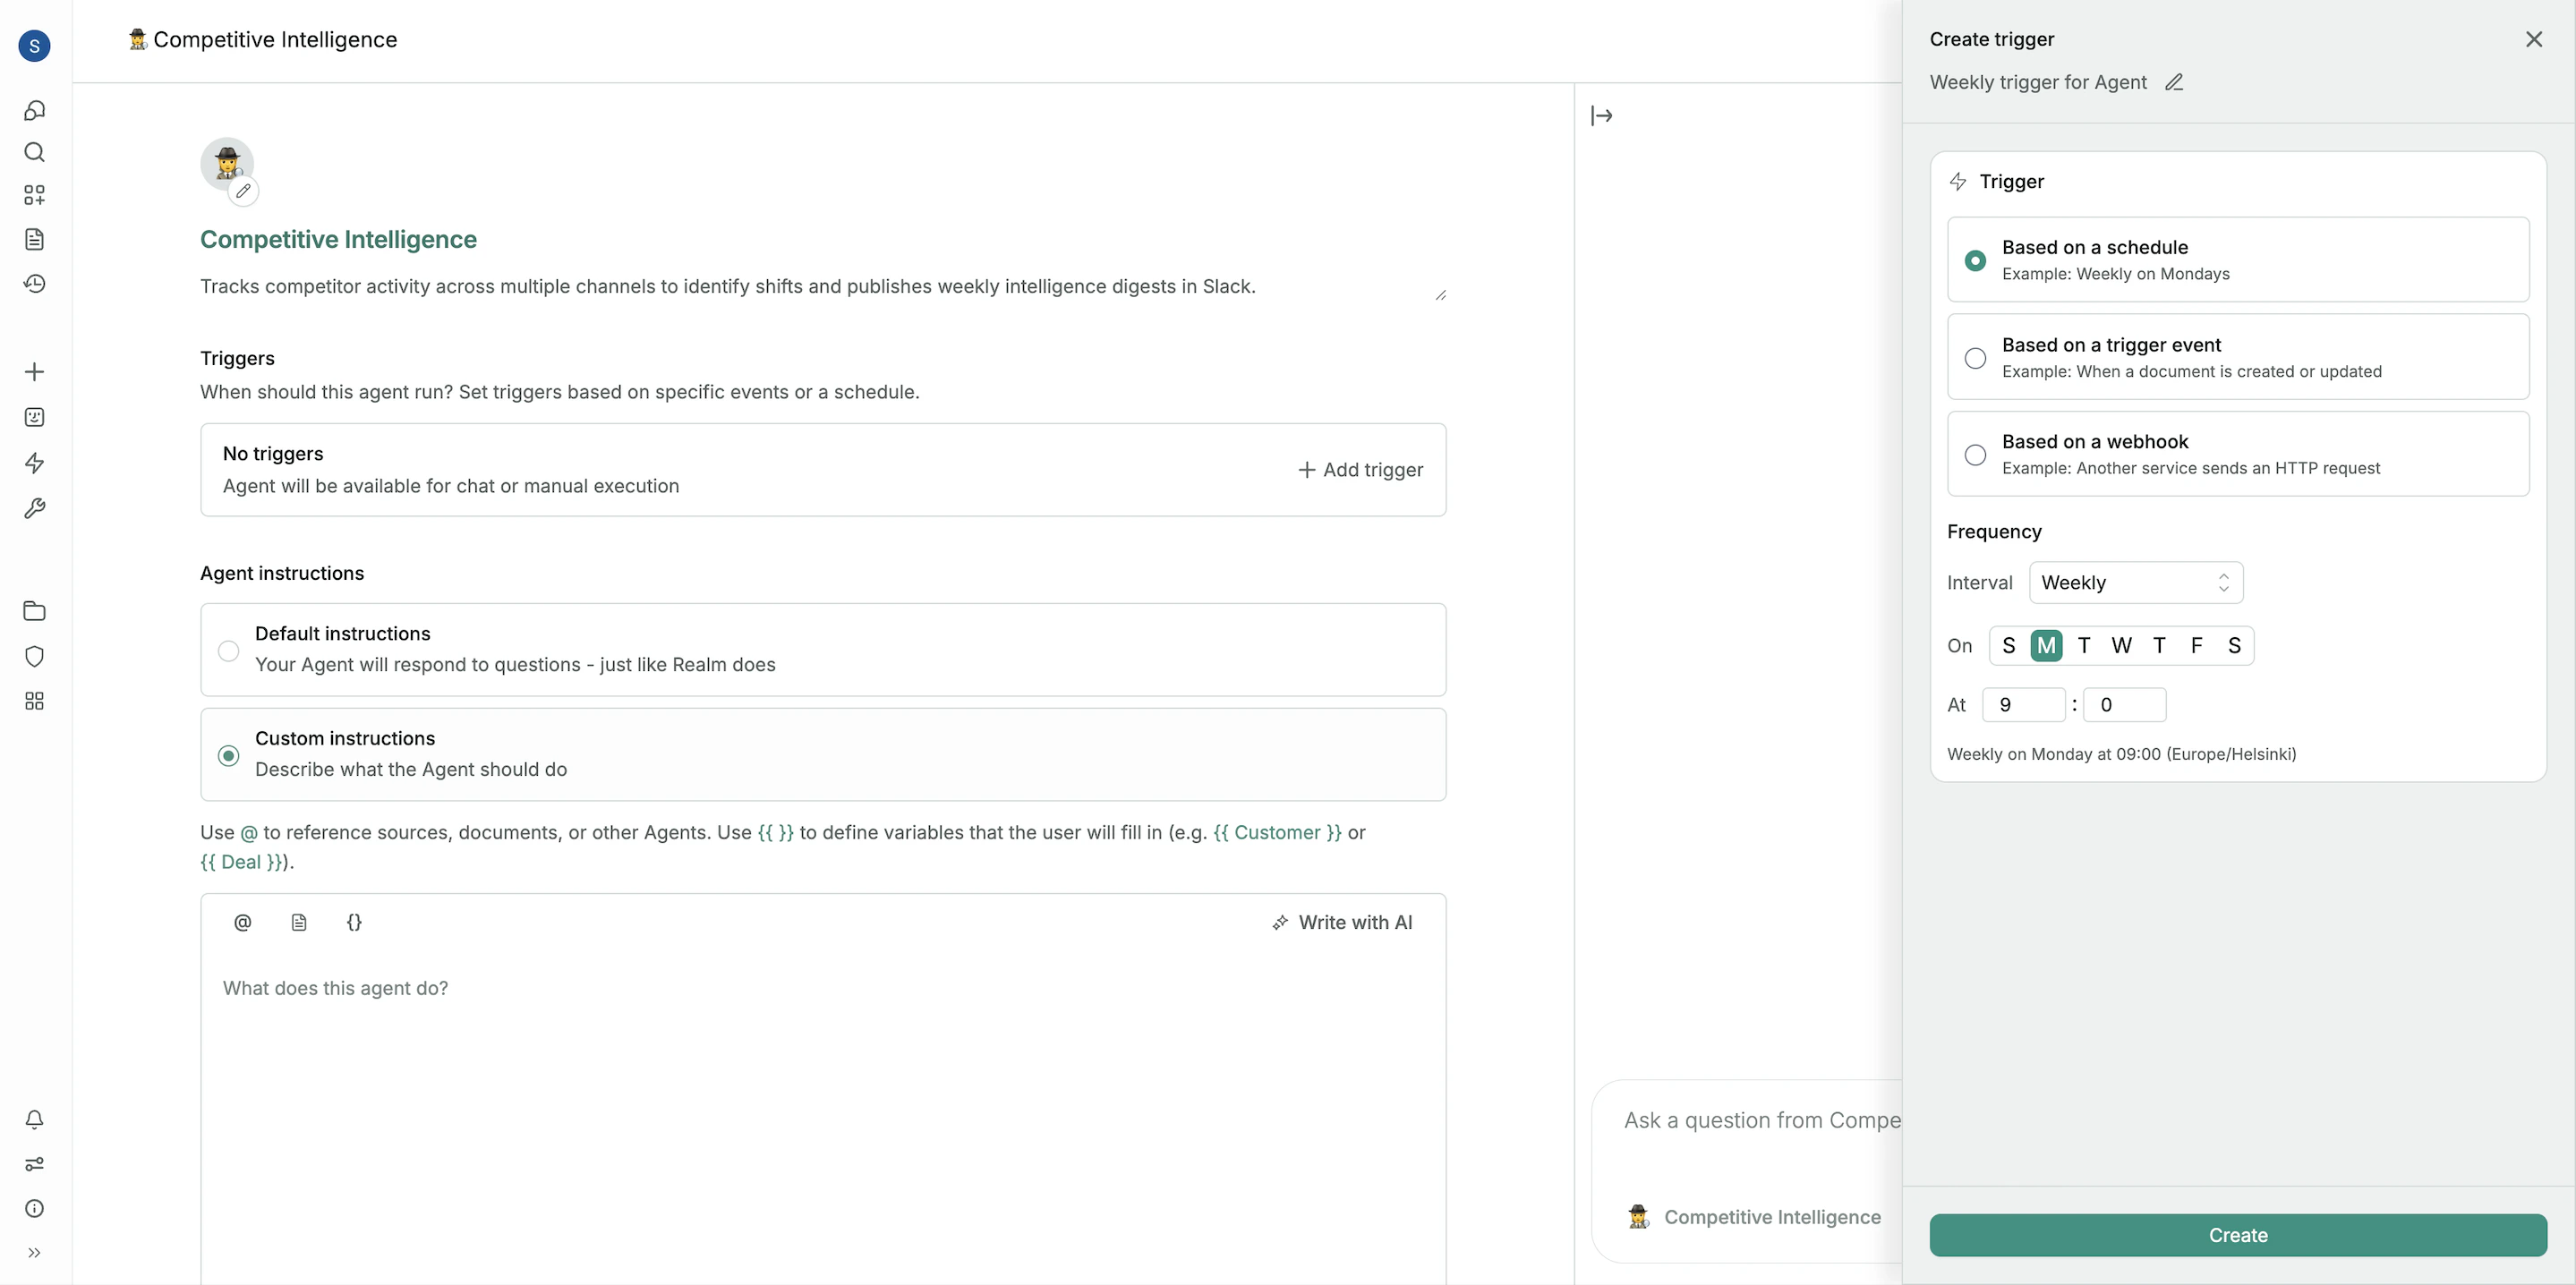2576x1285 pixels.
Task: Enable Friday in the day selector
Action: 2197,645
